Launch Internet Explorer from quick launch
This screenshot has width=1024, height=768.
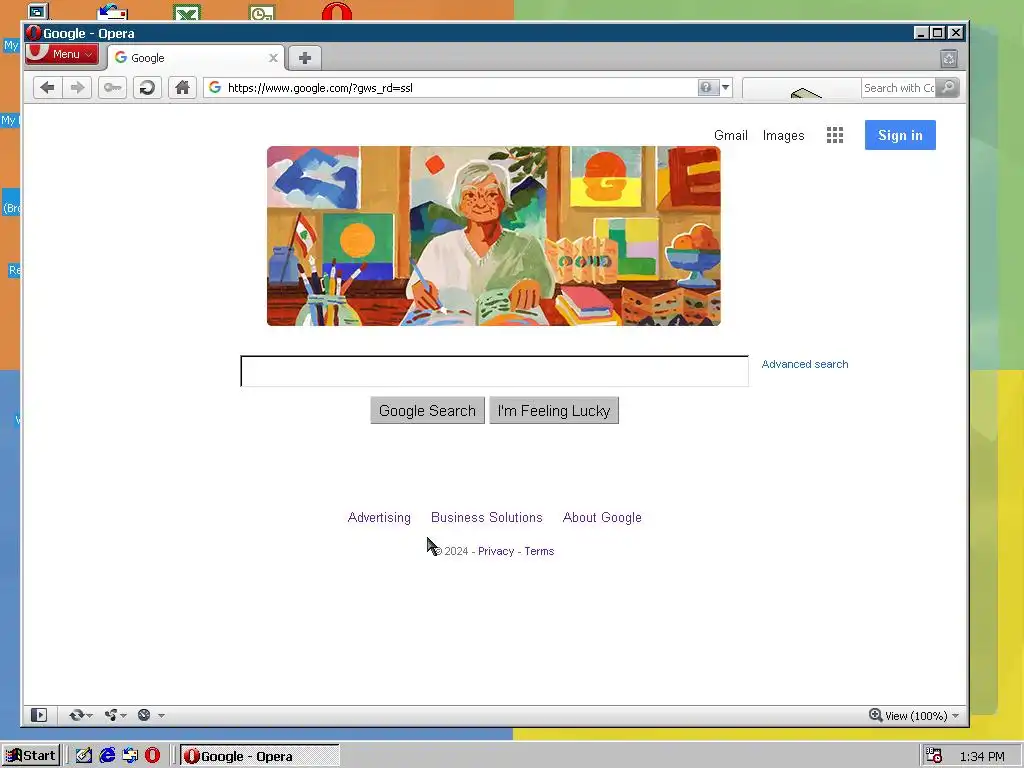(107, 756)
